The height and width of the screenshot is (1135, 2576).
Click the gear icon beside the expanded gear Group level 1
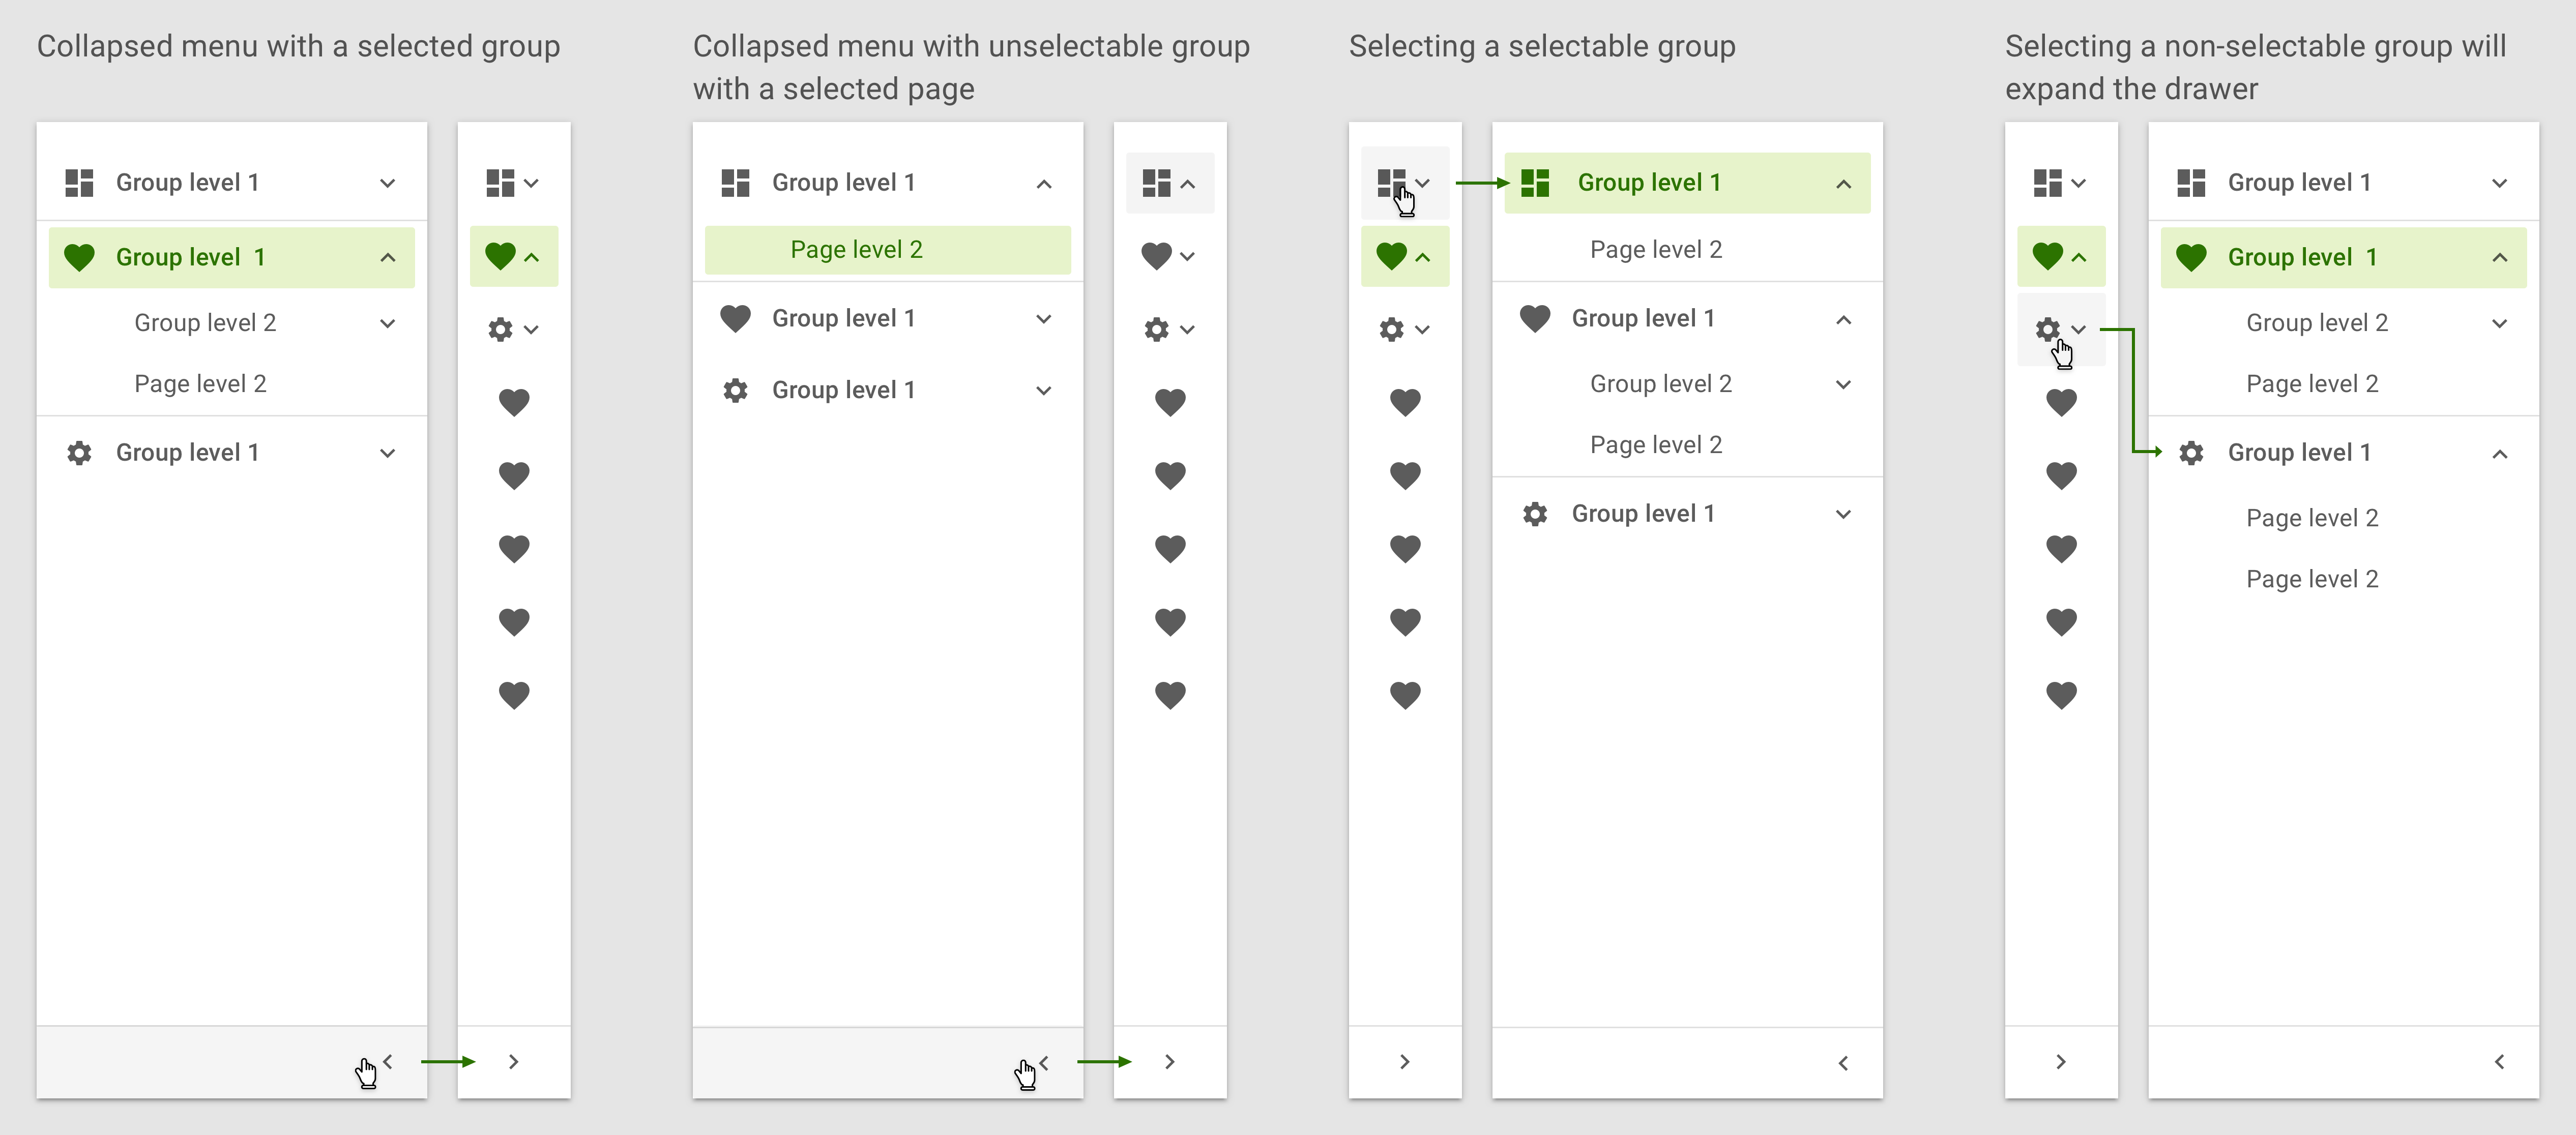(2191, 453)
